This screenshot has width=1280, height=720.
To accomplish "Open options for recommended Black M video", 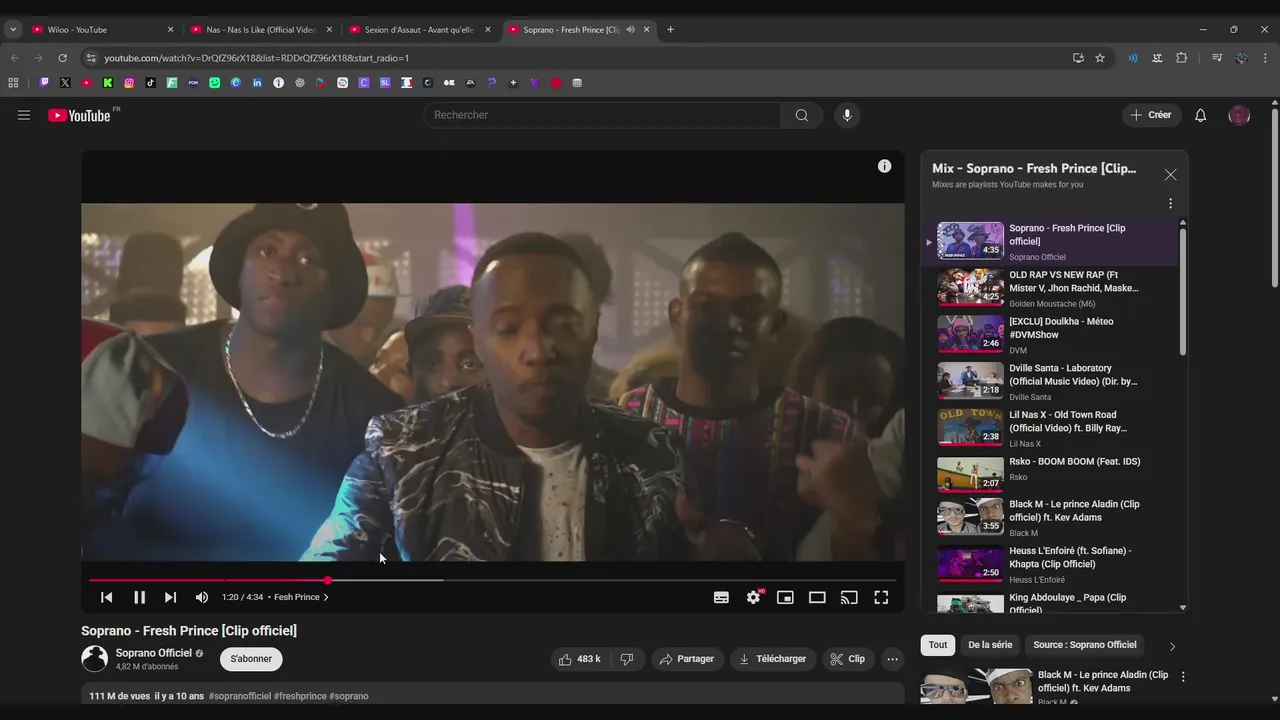I will coord(1183,677).
